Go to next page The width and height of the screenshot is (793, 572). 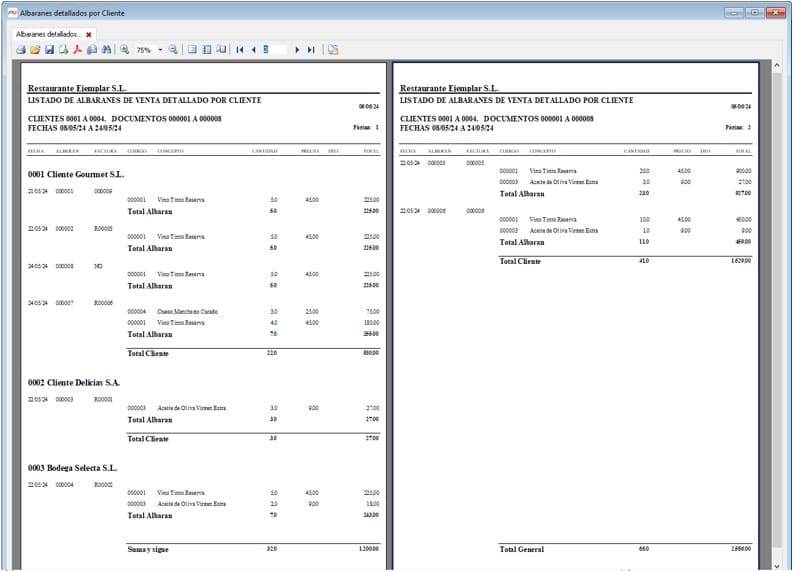297,50
